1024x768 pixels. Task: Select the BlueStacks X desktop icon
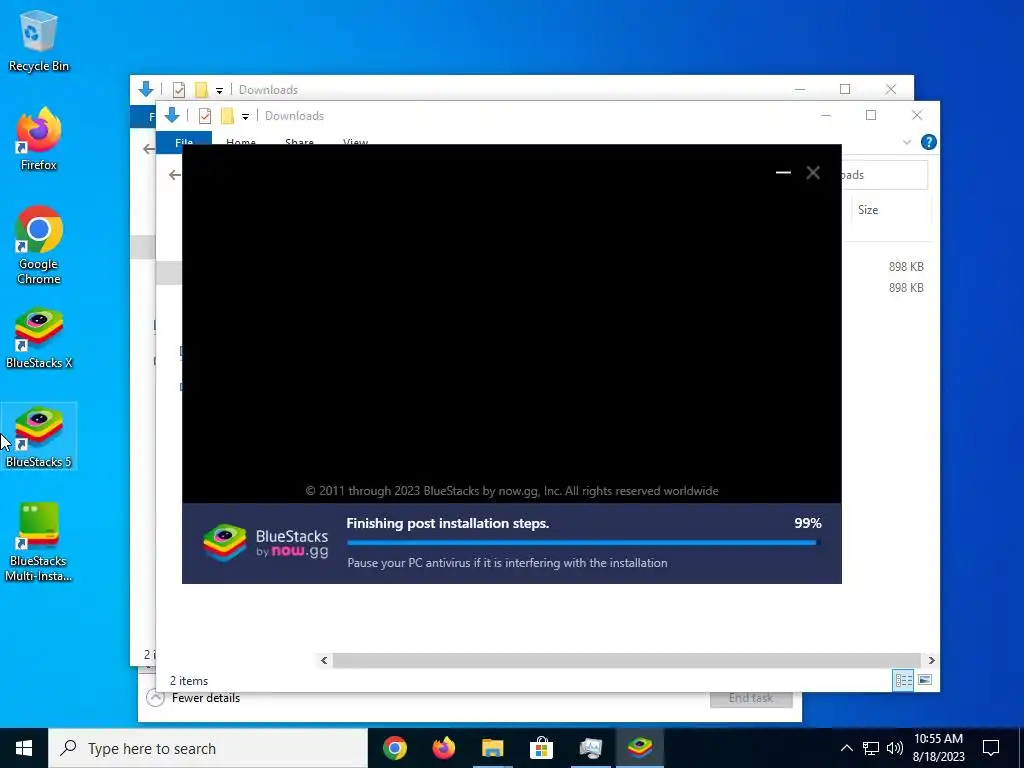(x=39, y=338)
